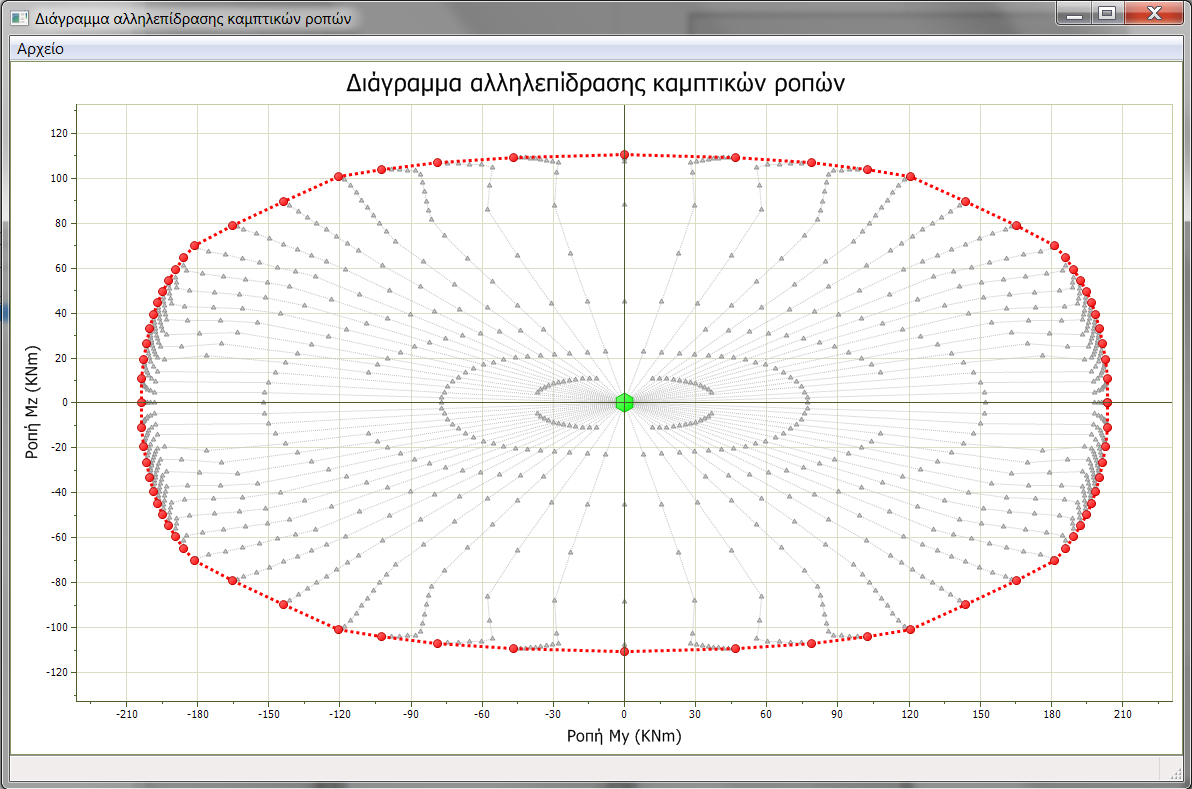Screen dimensions: 1192x789
Task: Click the leftmost red point on the My axis
Action: [141, 402]
